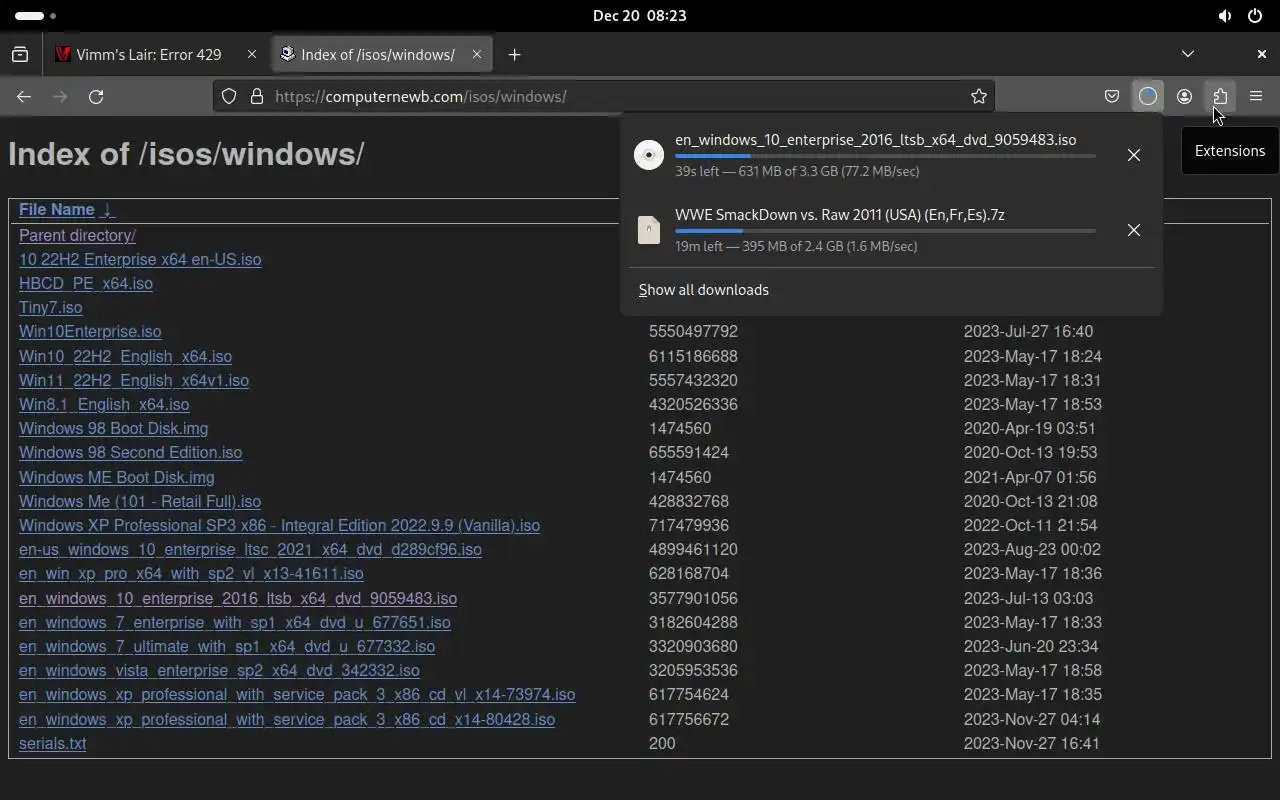Open the Parent directory/ link
The height and width of the screenshot is (800, 1280).
[77, 236]
